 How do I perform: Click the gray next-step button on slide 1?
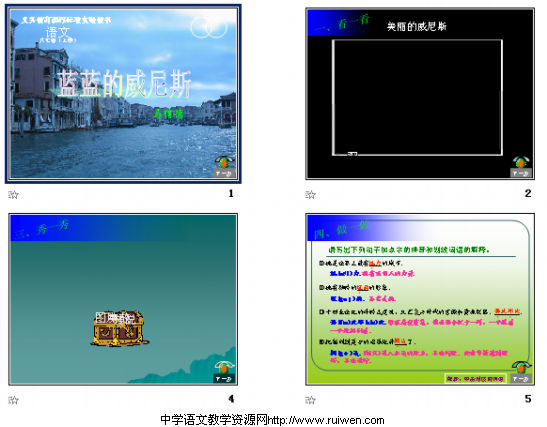point(224,173)
